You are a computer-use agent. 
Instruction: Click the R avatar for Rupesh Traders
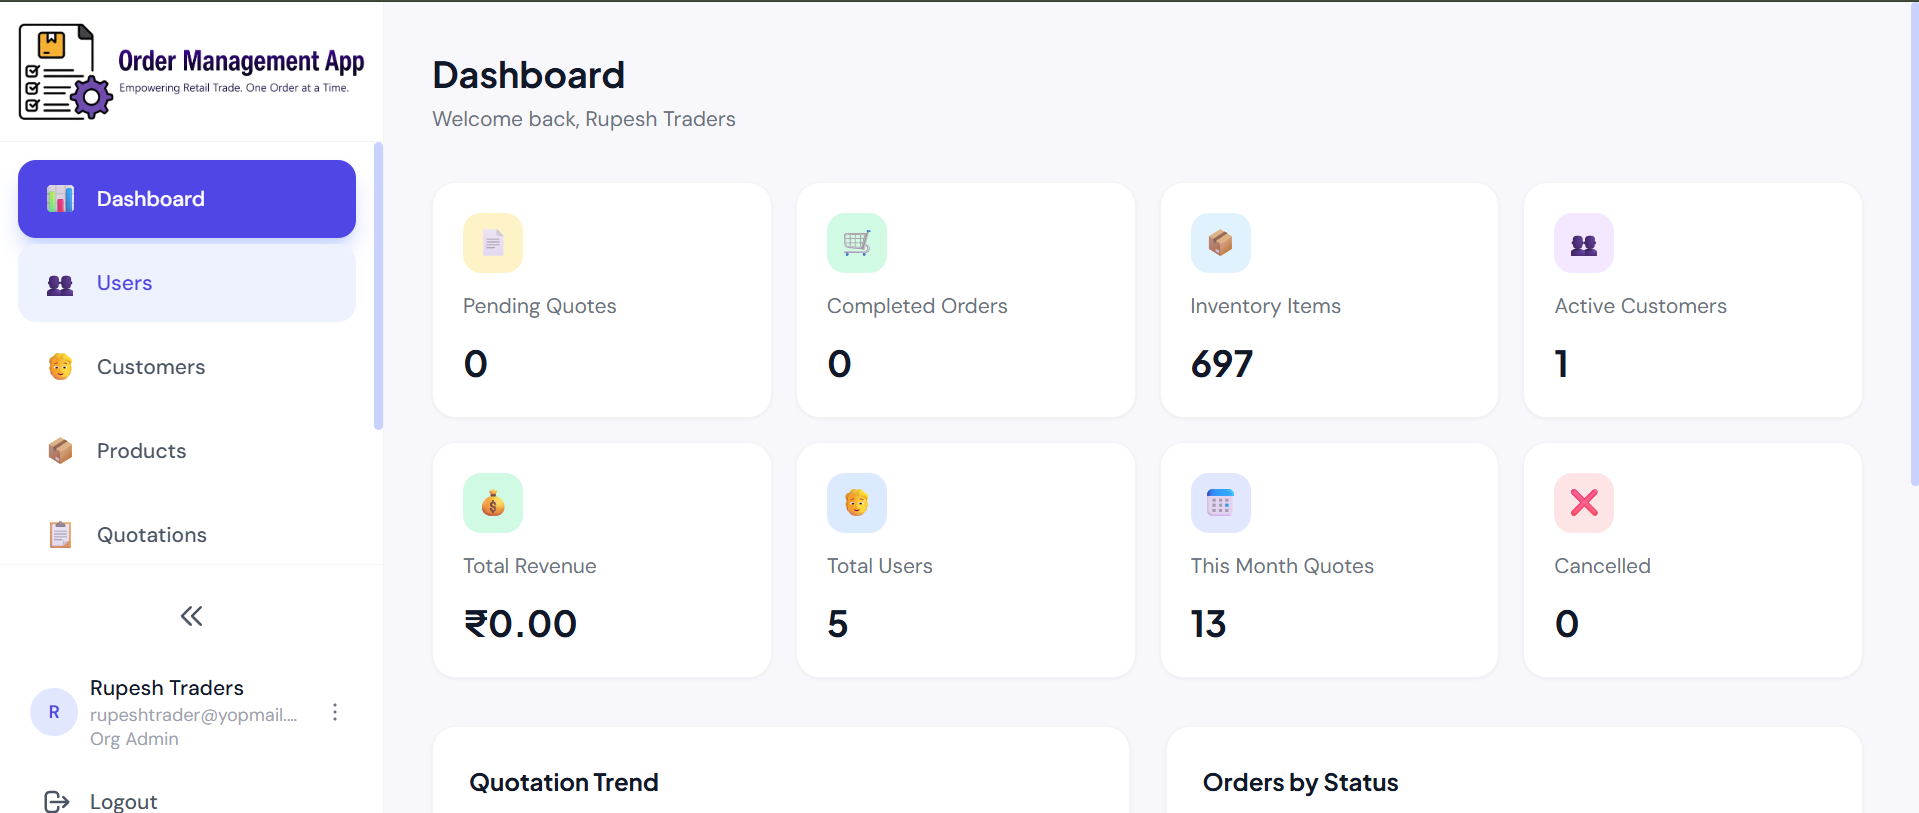pyautogui.click(x=54, y=712)
